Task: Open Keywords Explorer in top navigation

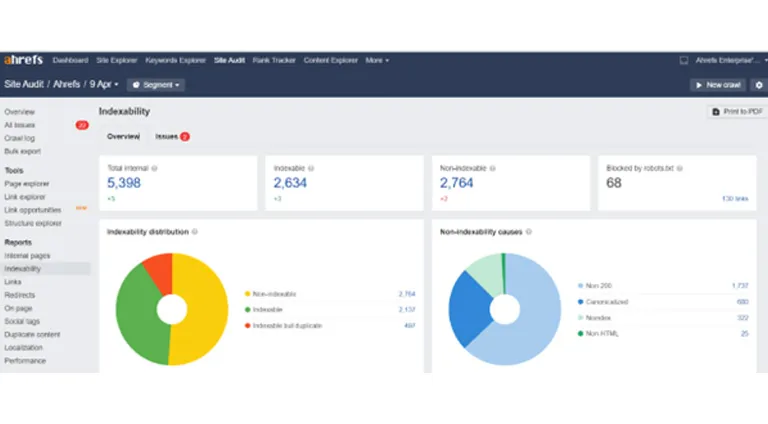Action: tap(175, 60)
